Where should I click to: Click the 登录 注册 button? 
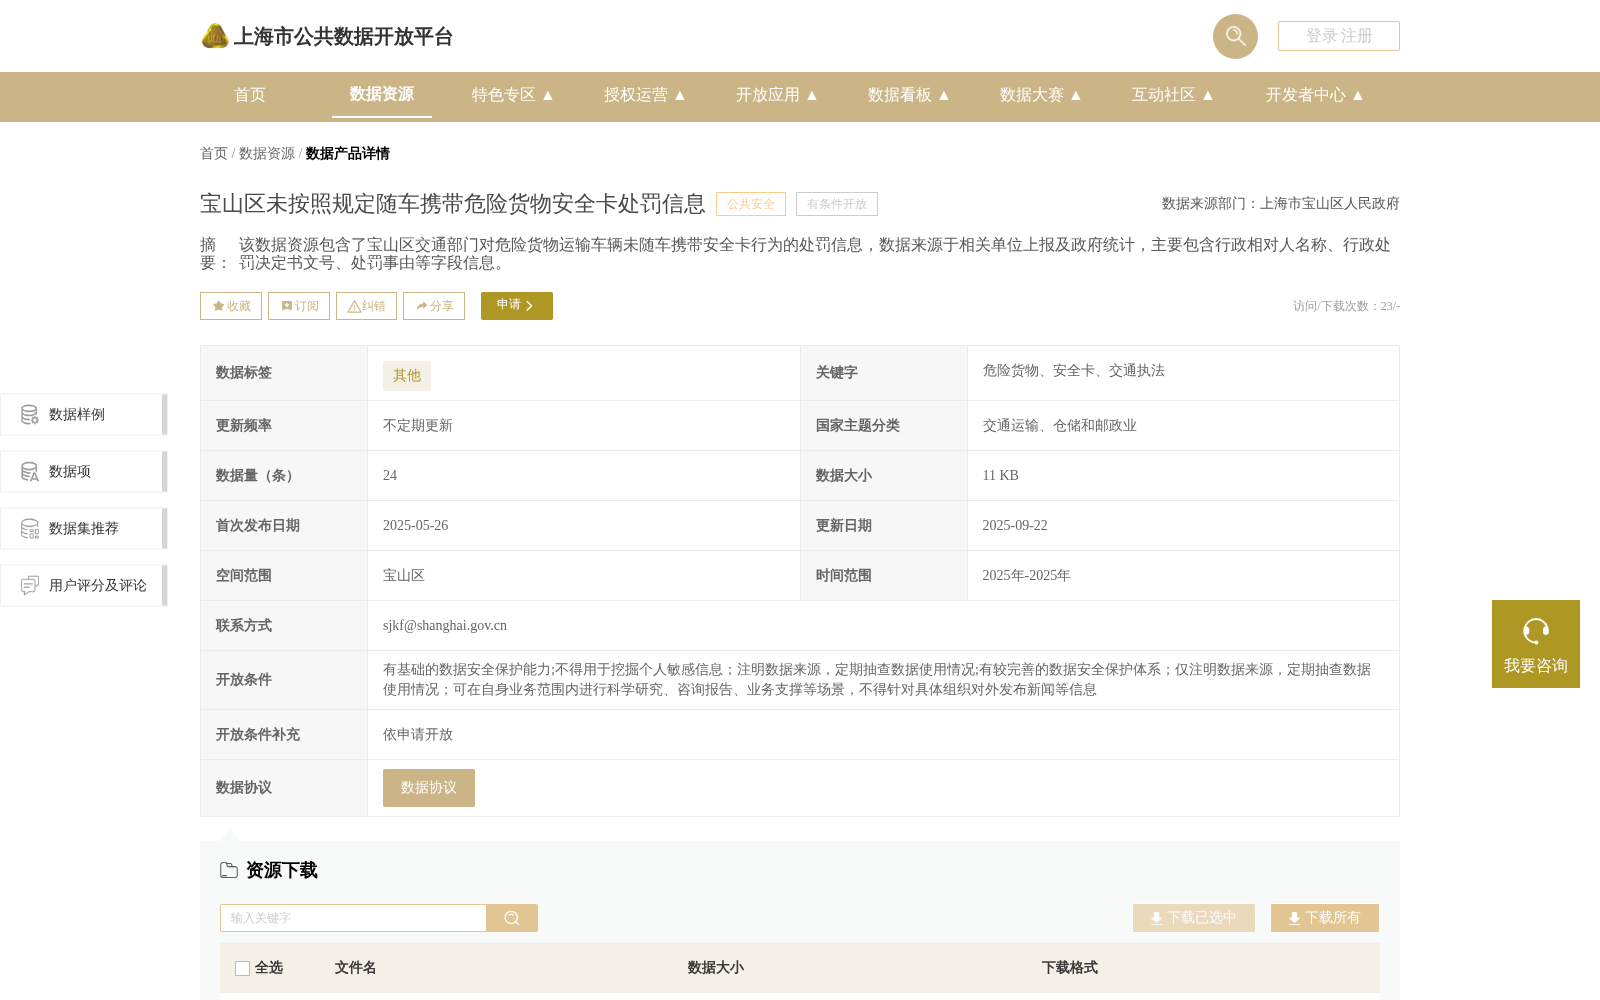(1339, 36)
